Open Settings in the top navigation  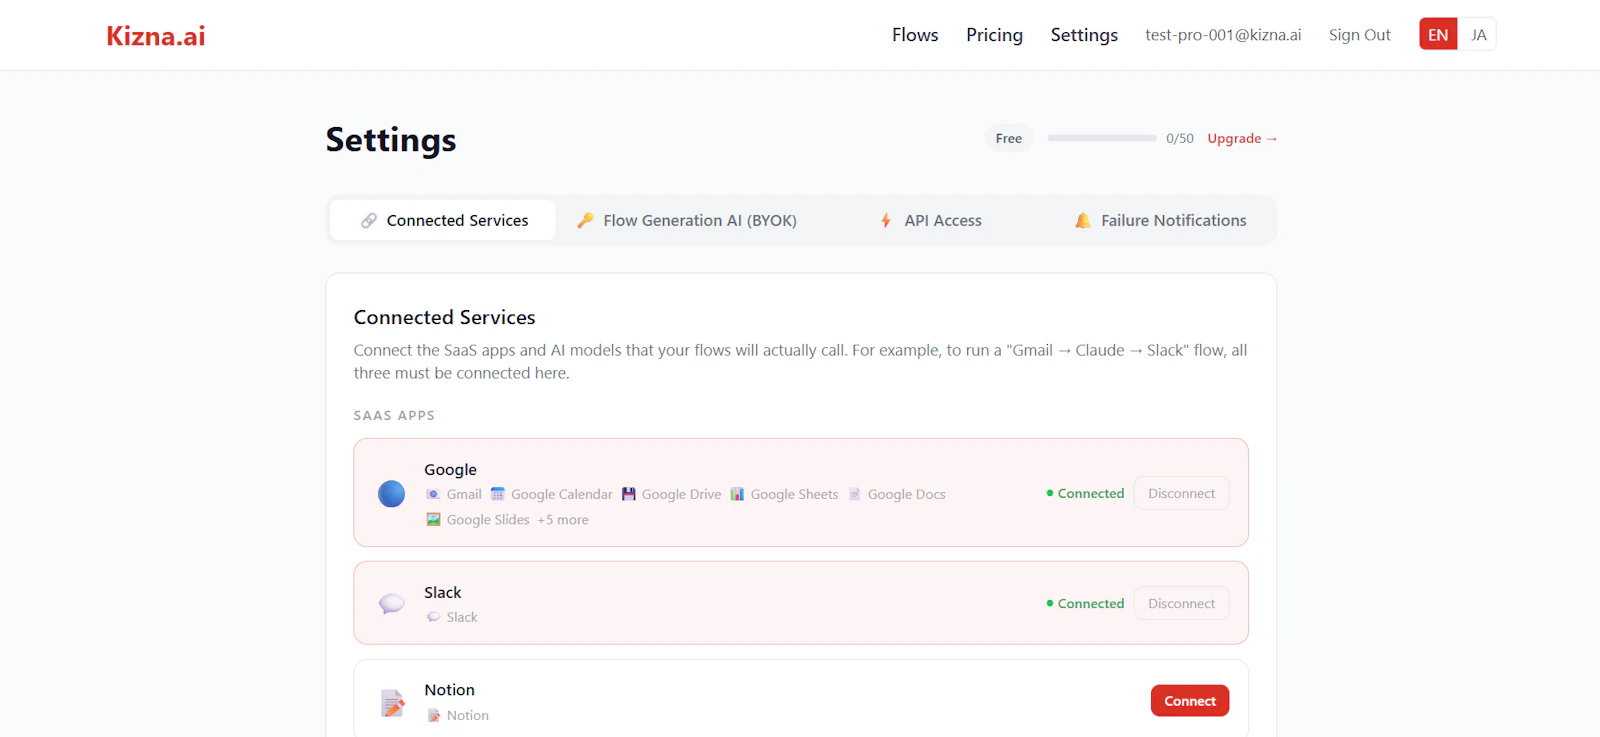point(1084,35)
